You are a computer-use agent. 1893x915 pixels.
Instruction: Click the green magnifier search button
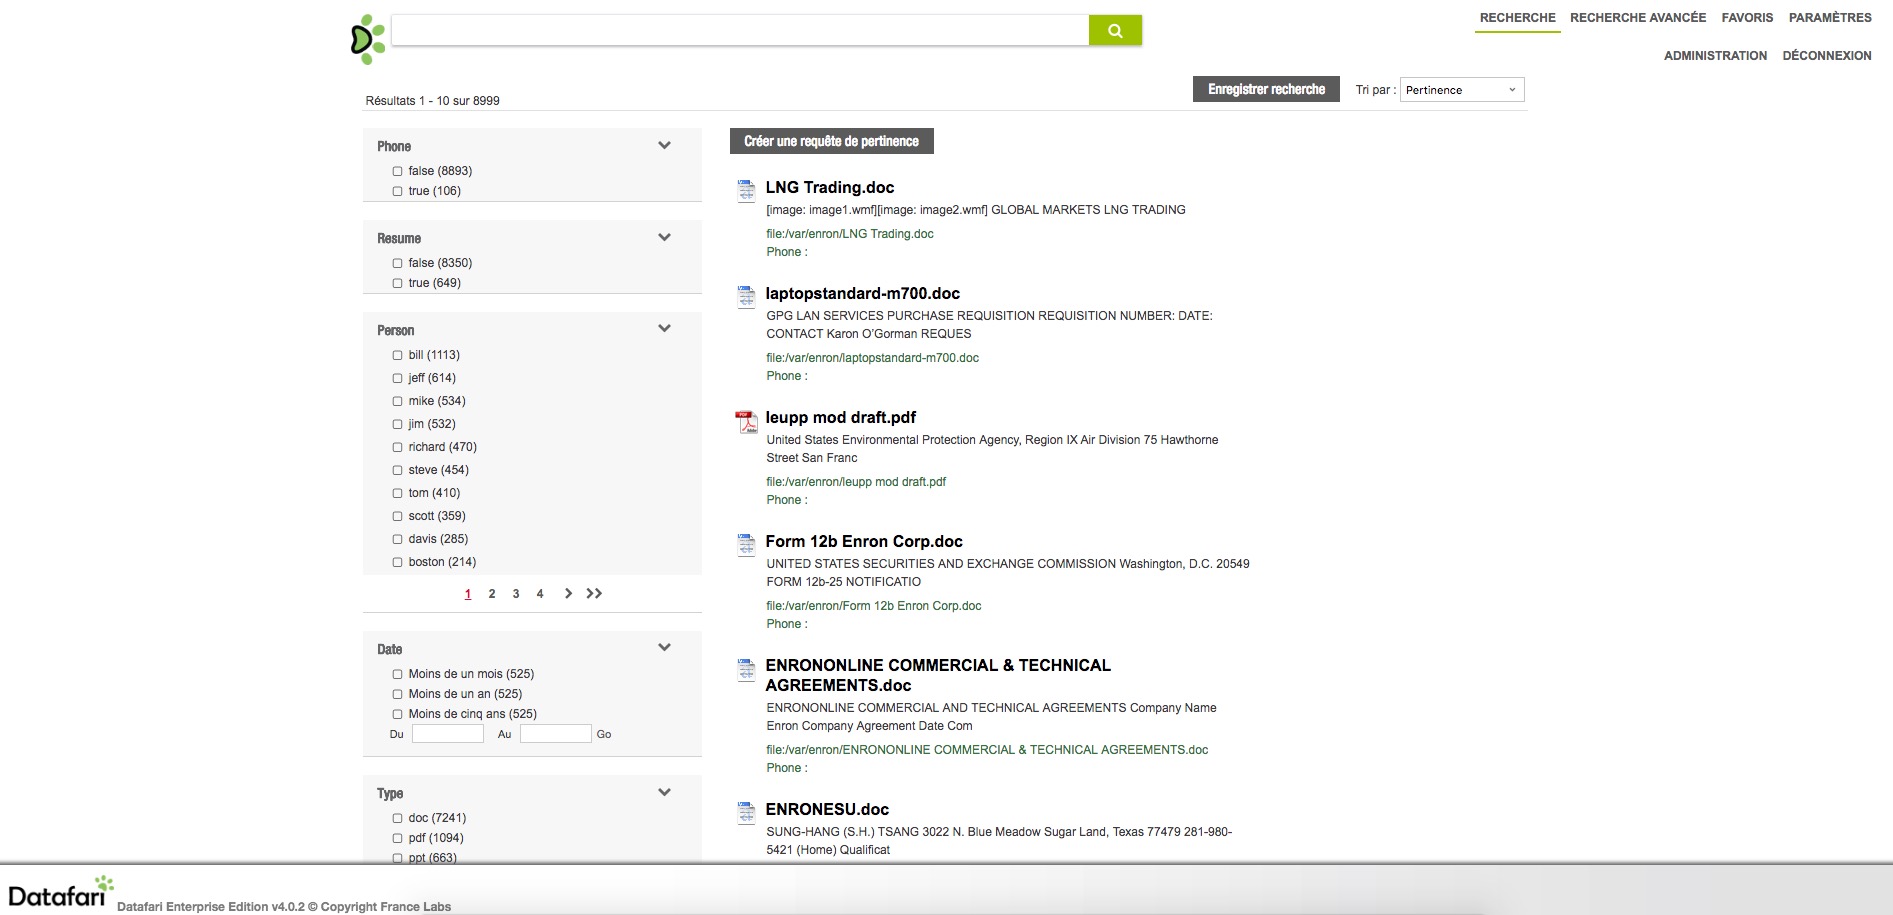(1115, 30)
